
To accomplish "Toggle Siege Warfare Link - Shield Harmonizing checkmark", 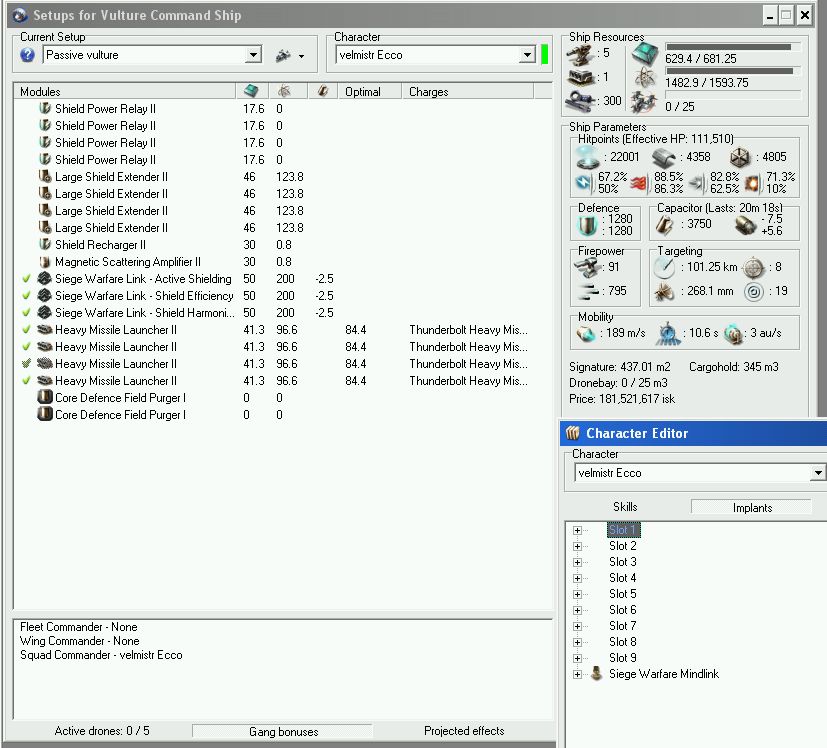I will click(x=26, y=312).
